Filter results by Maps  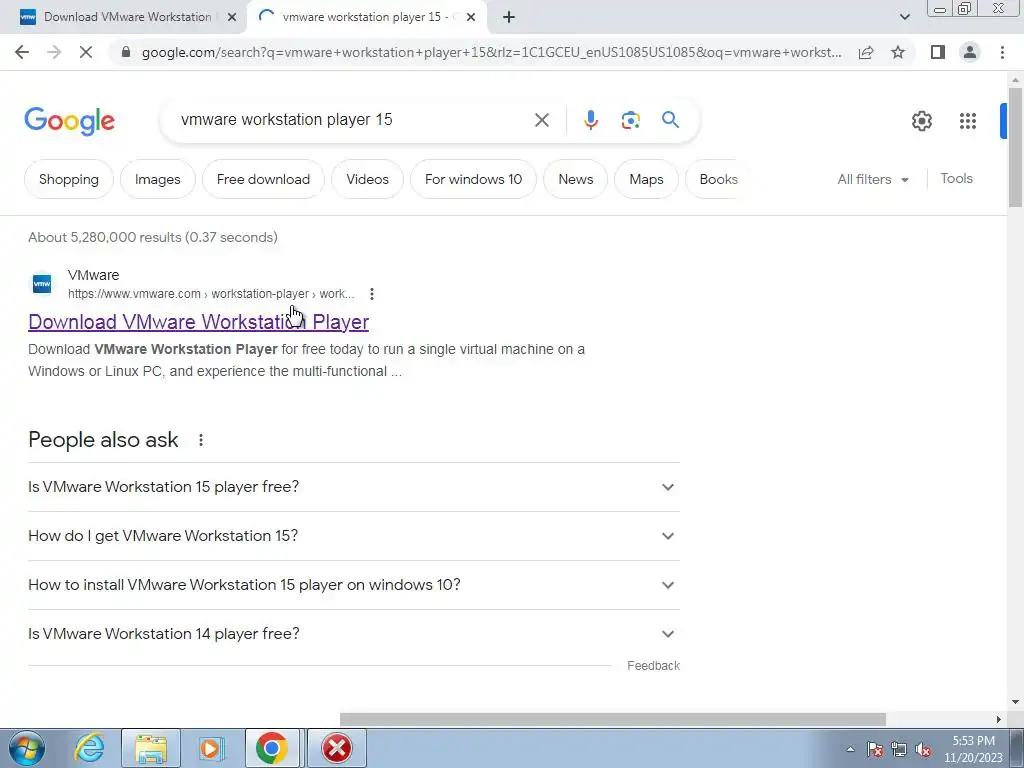coord(646,179)
